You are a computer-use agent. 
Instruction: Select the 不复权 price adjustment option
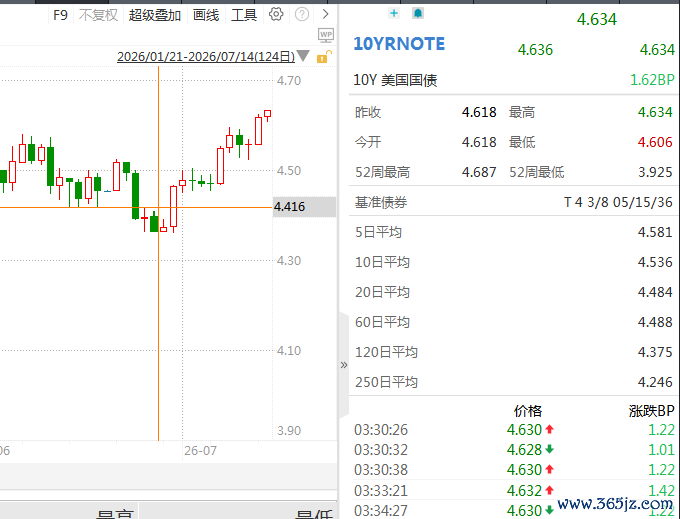(x=98, y=15)
